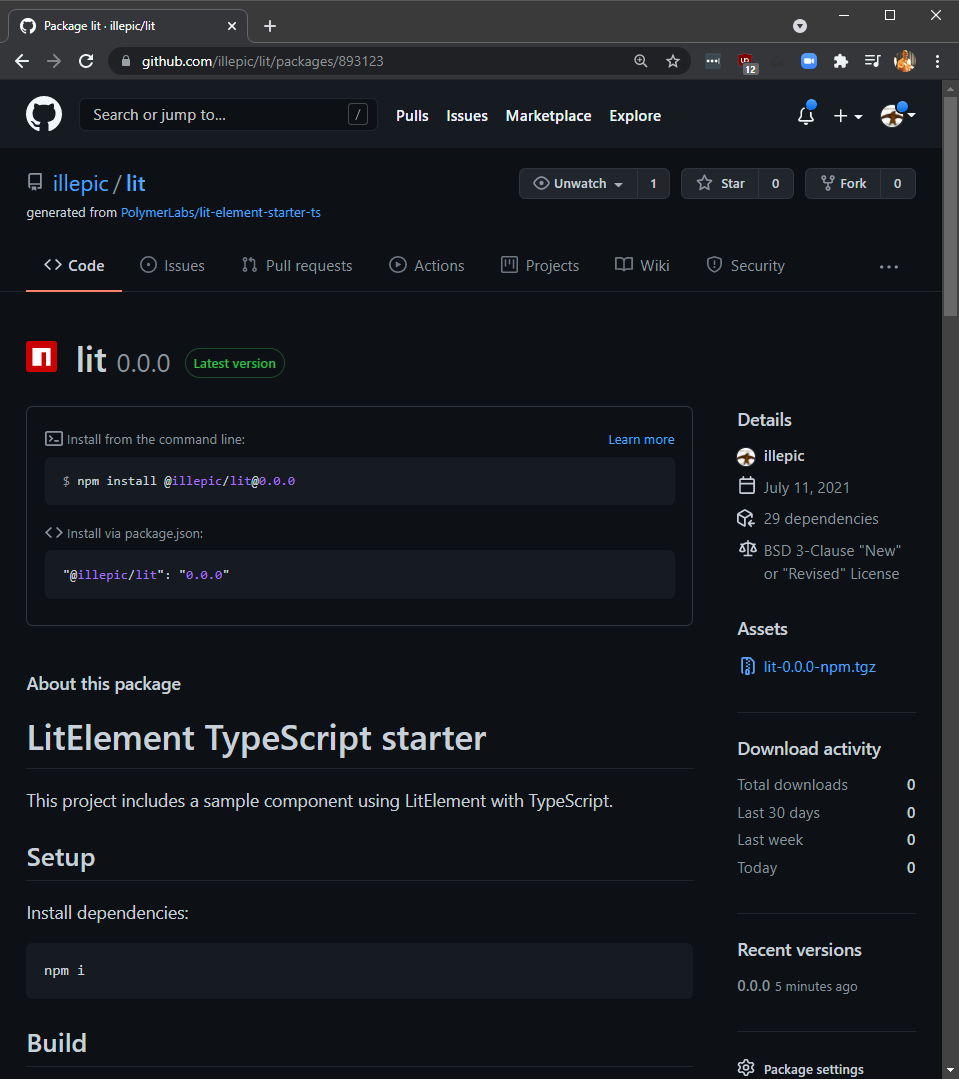Select the Projects tab
Viewport: 959px width, 1079px height.
pos(540,266)
